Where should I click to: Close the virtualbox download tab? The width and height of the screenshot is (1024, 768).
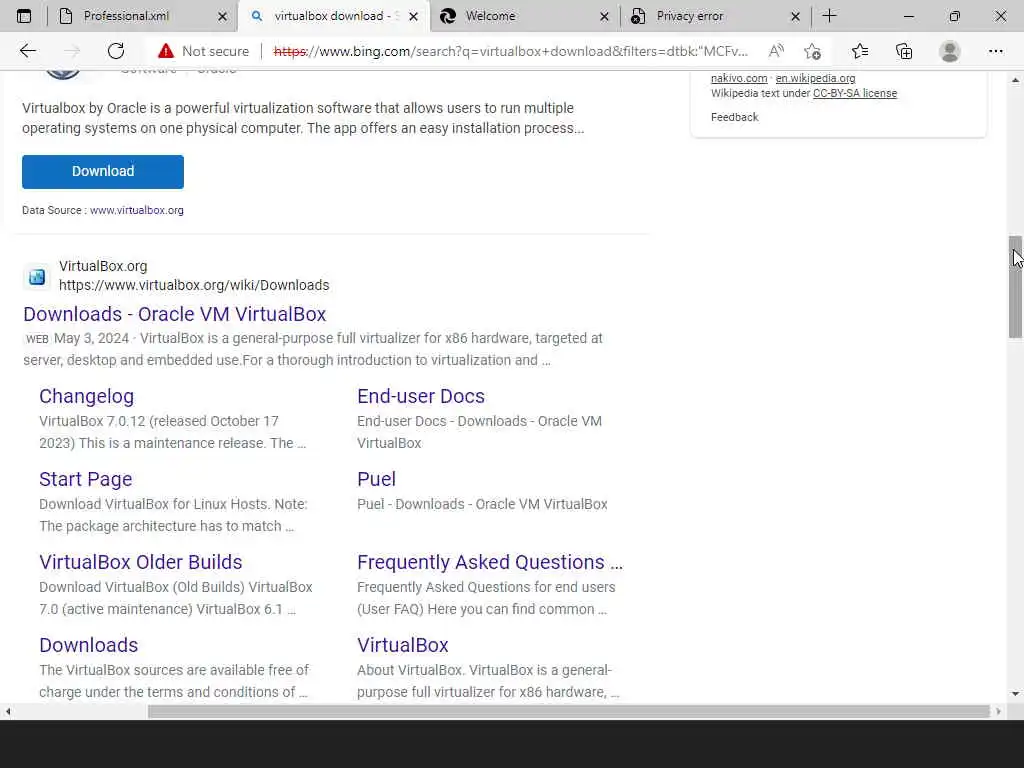(413, 16)
